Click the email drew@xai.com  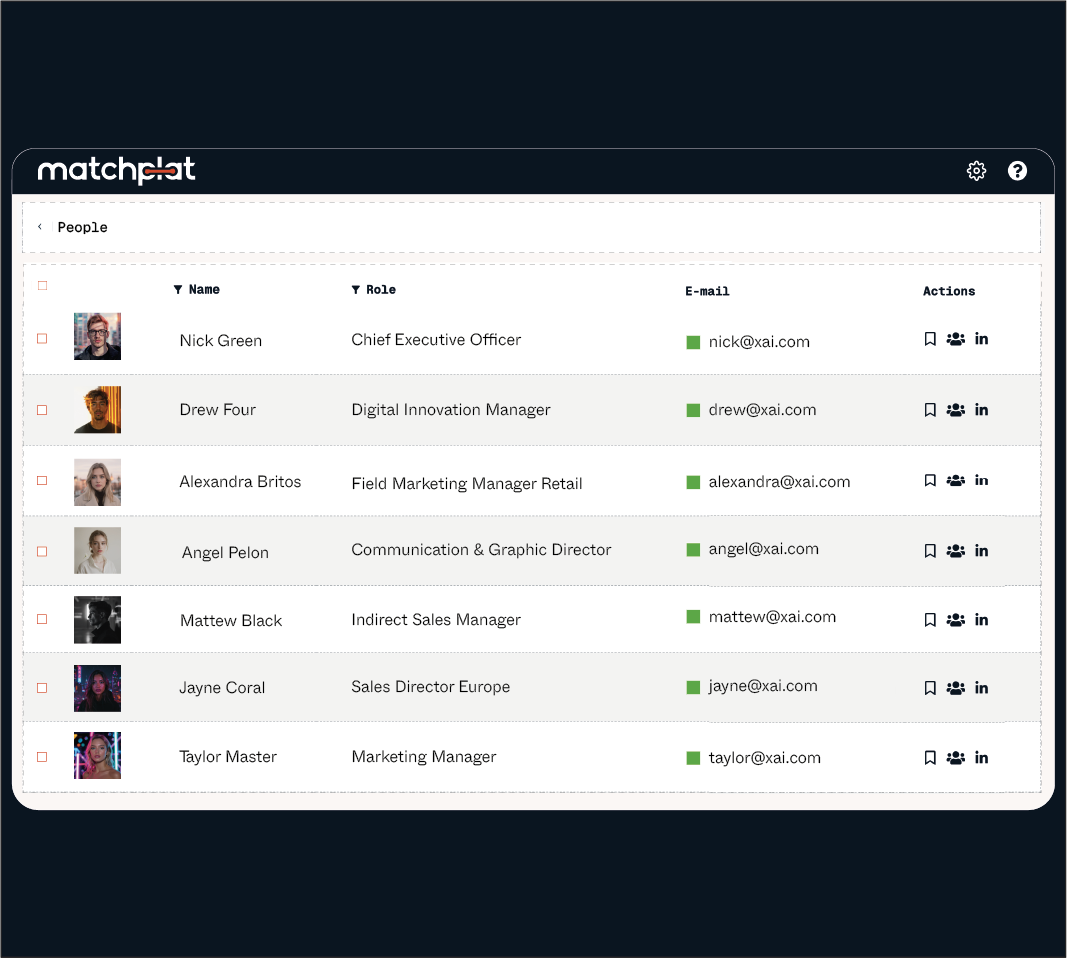762,410
